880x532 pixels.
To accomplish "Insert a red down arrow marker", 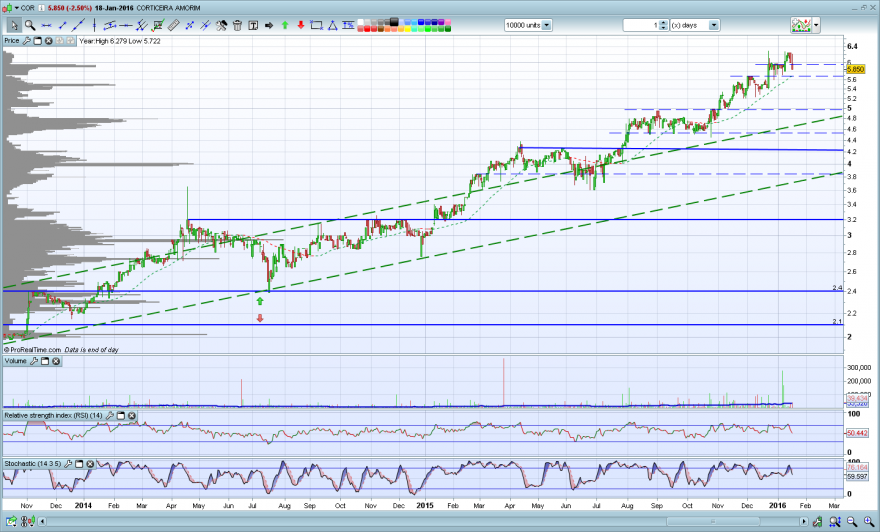I will click(x=301, y=25).
